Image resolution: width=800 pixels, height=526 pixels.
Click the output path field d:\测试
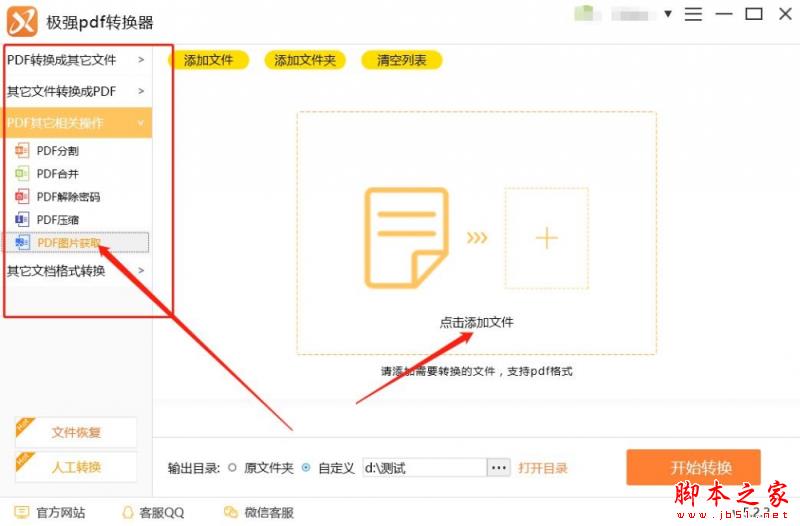point(424,467)
